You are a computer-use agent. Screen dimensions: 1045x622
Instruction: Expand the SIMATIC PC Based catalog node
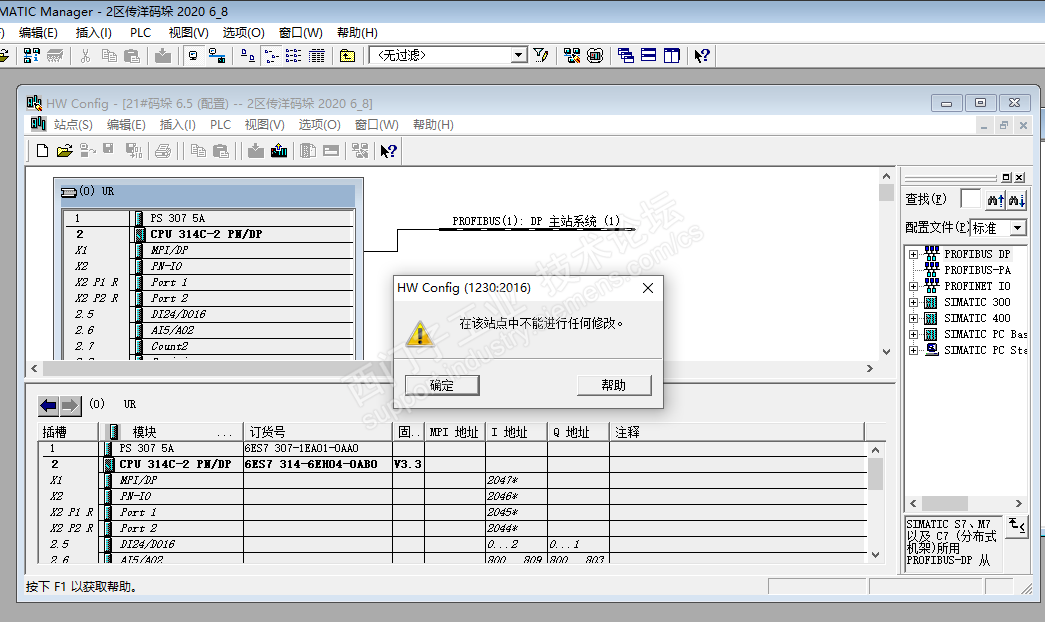(x=914, y=334)
